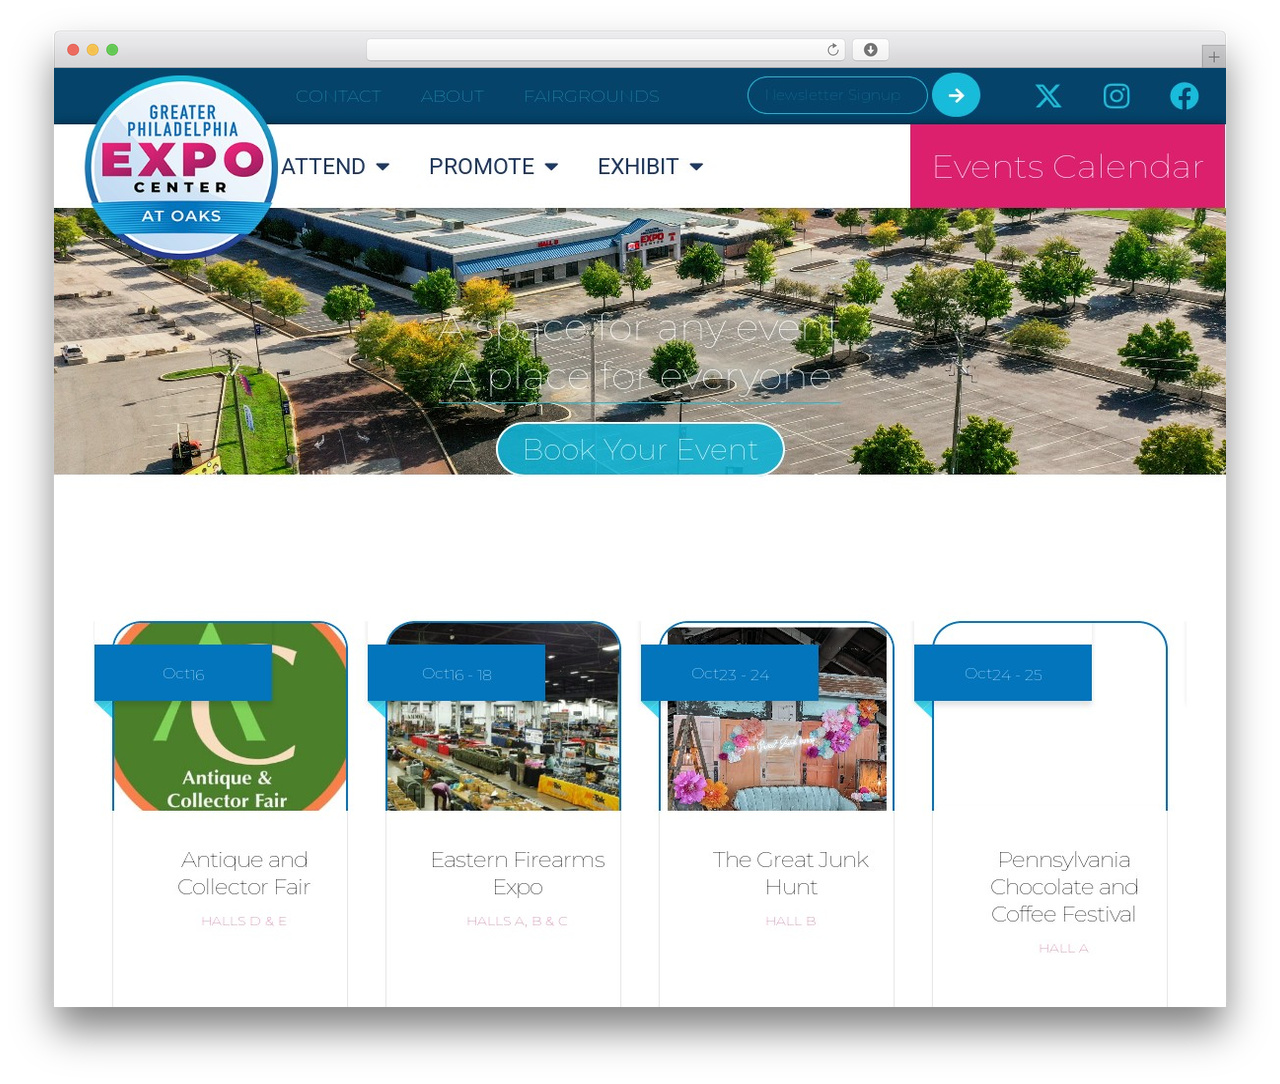Open the Facebook social link

click(1184, 96)
